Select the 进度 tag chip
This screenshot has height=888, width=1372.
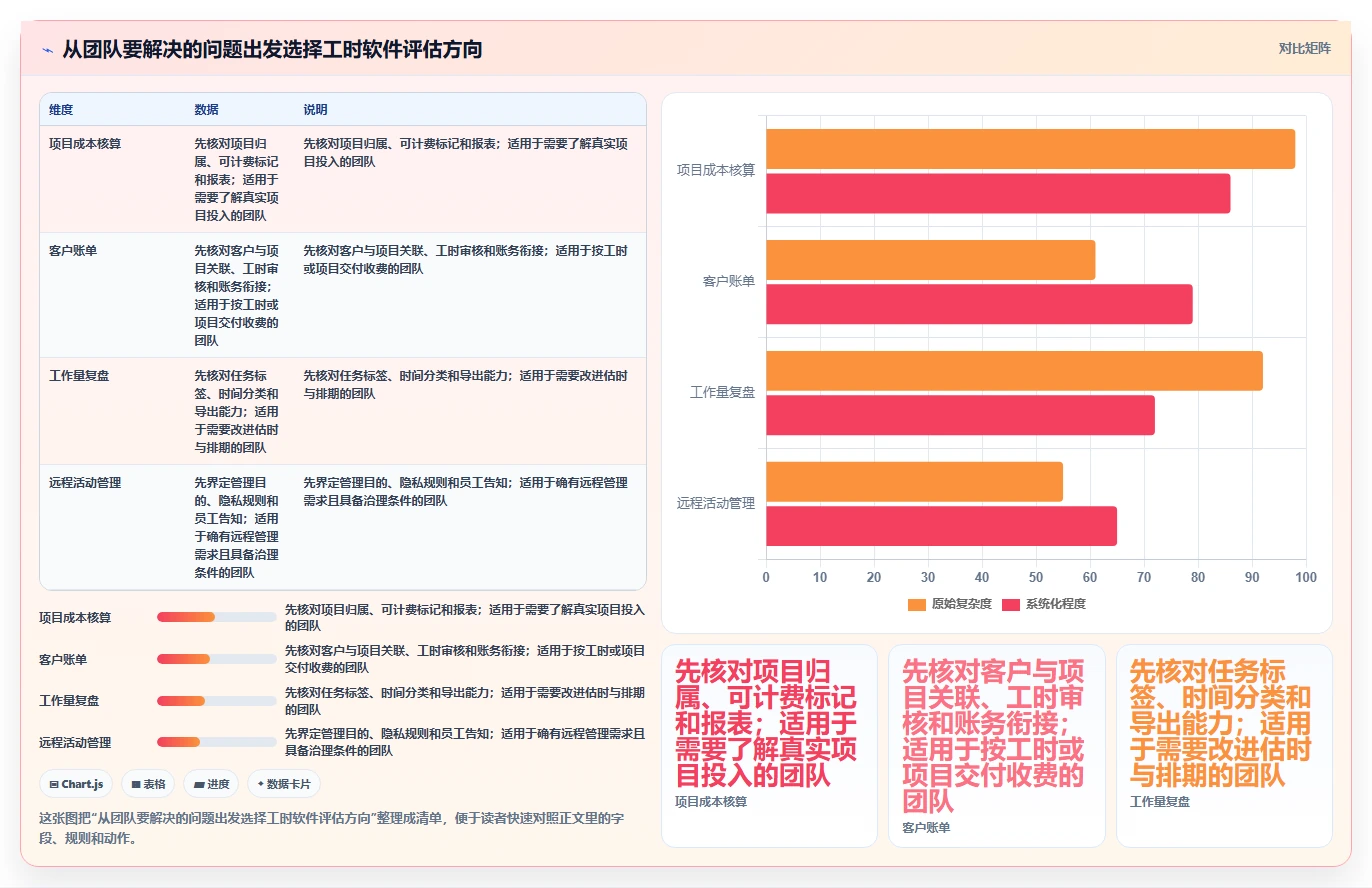(x=211, y=784)
